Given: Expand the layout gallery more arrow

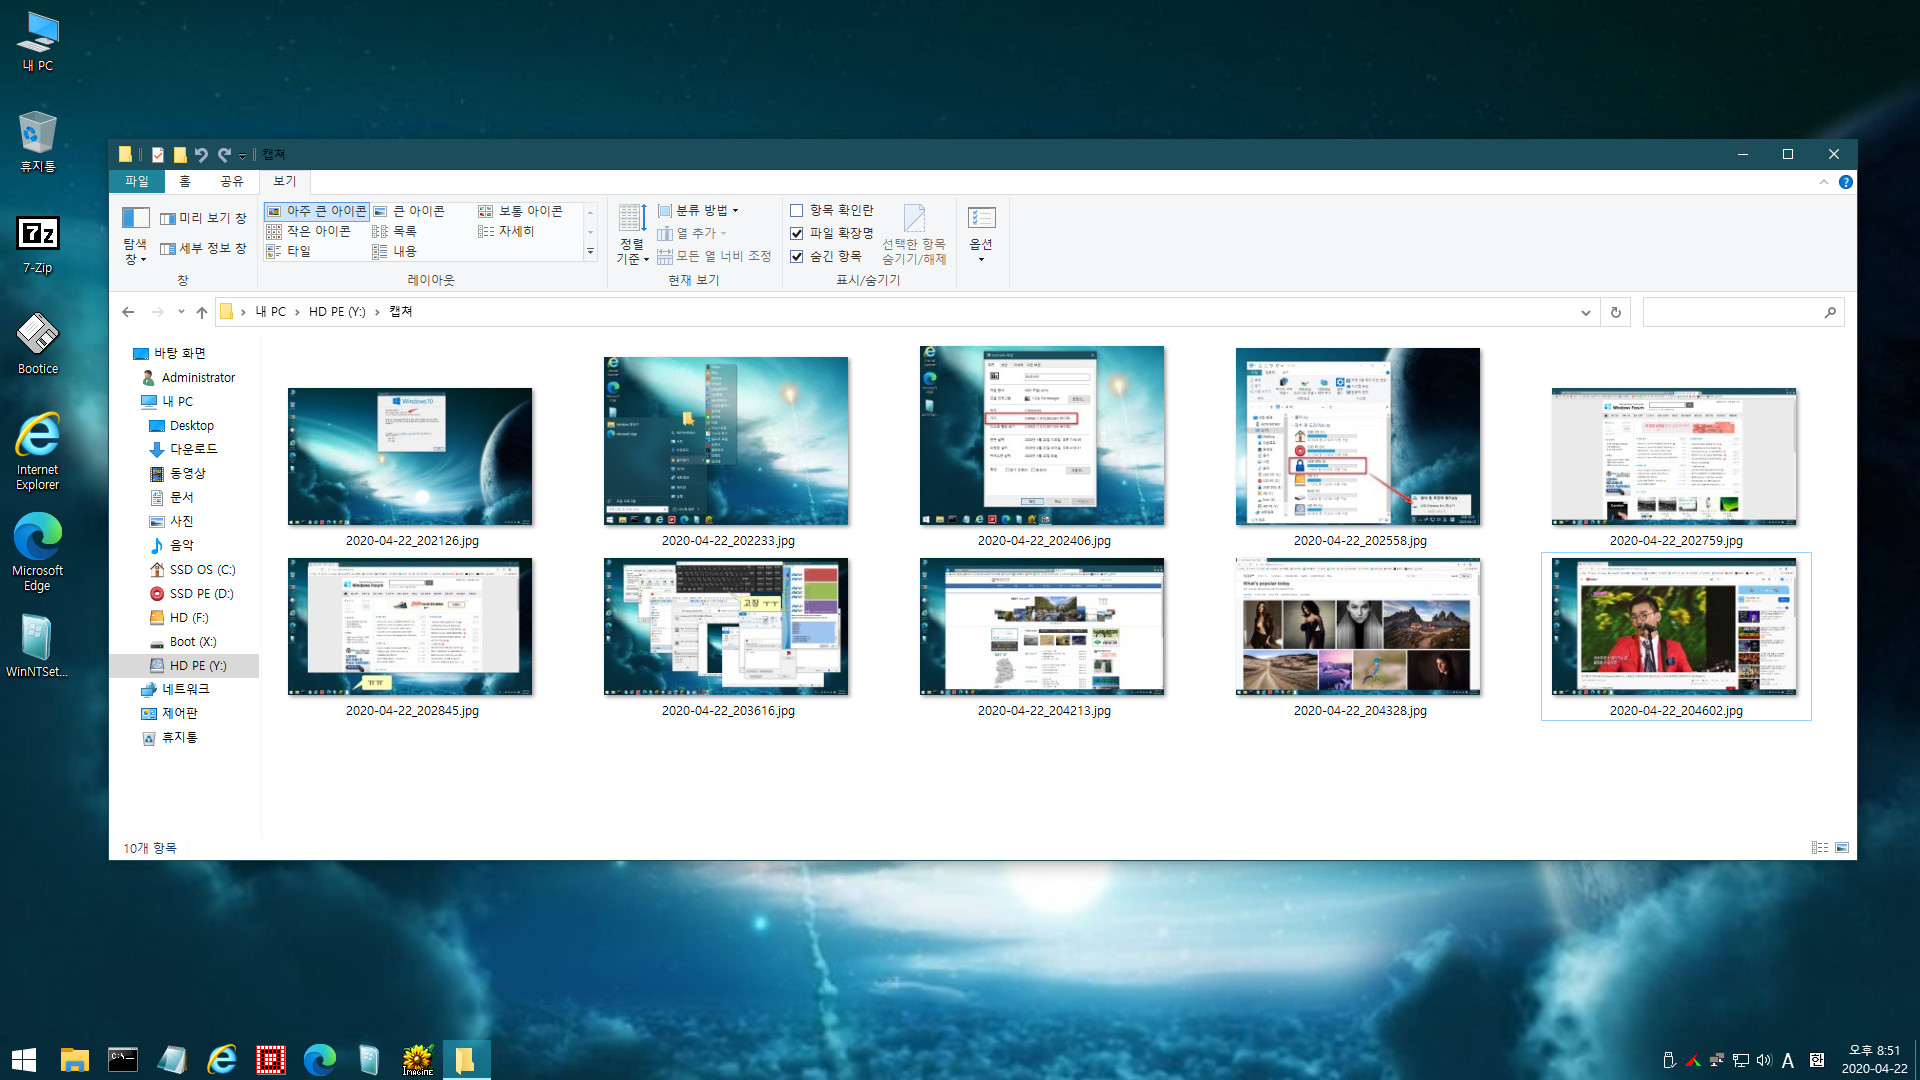Looking at the screenshot, I should [591, 252].
